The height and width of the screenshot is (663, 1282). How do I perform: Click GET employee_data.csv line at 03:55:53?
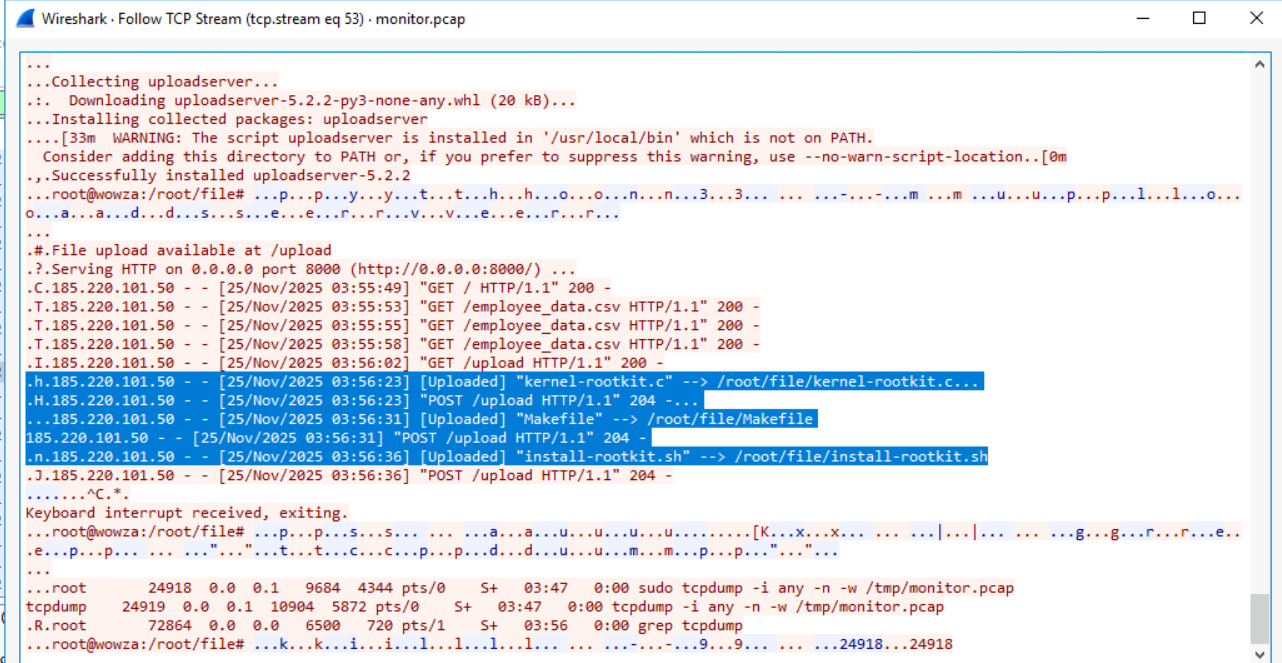393,307
